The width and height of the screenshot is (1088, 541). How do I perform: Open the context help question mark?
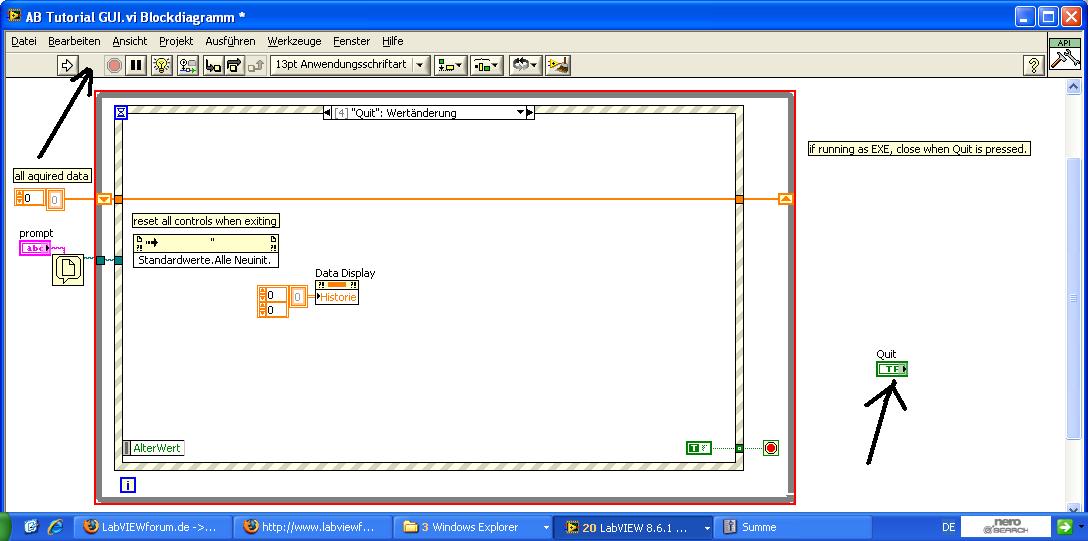(x=1034, y=66)
